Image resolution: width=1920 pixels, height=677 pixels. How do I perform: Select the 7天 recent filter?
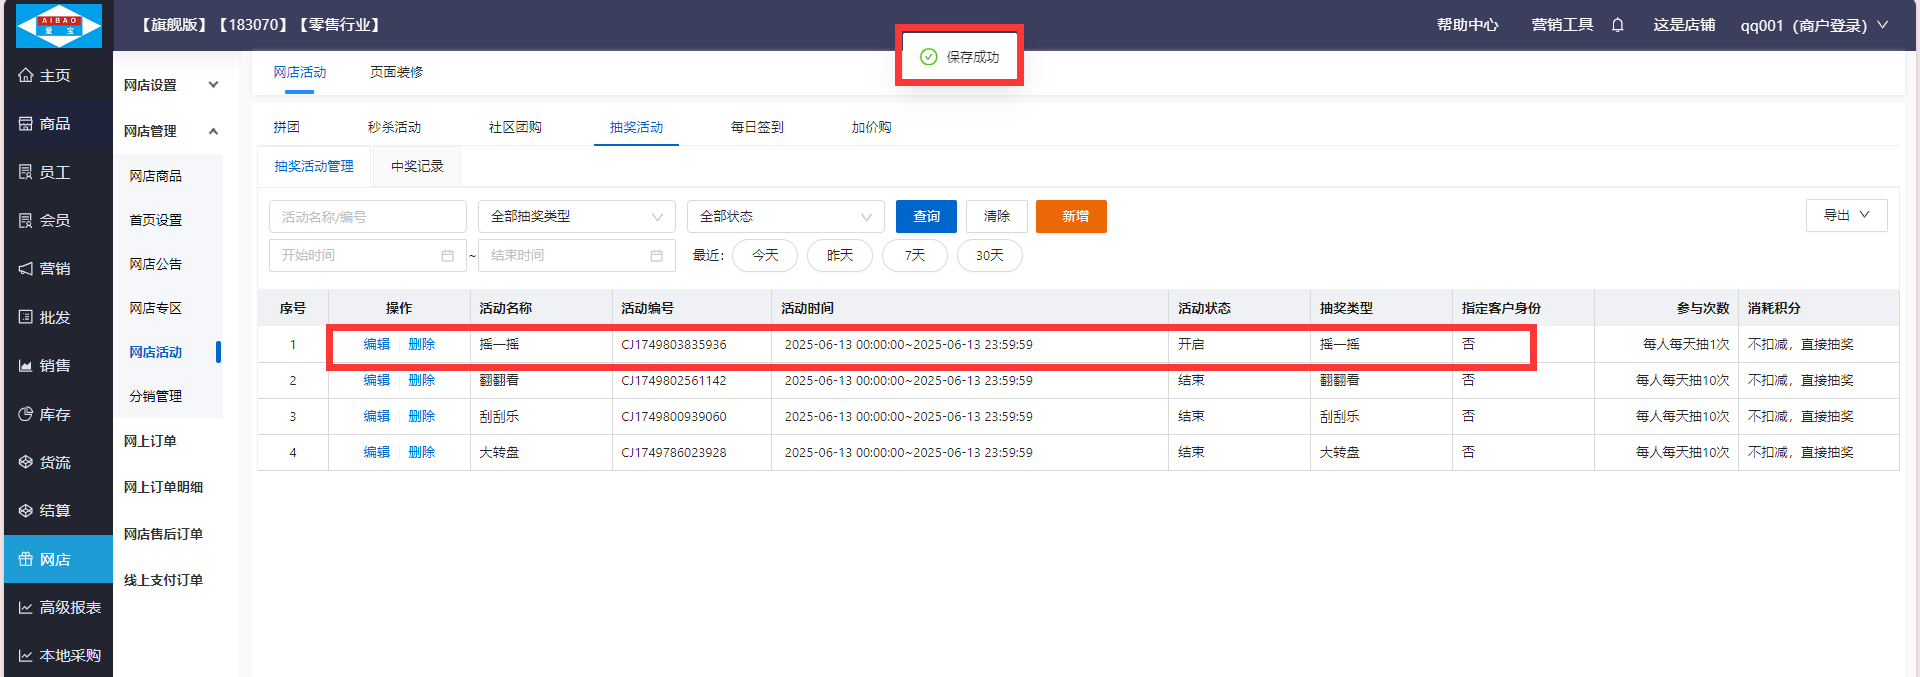point(914,256)
